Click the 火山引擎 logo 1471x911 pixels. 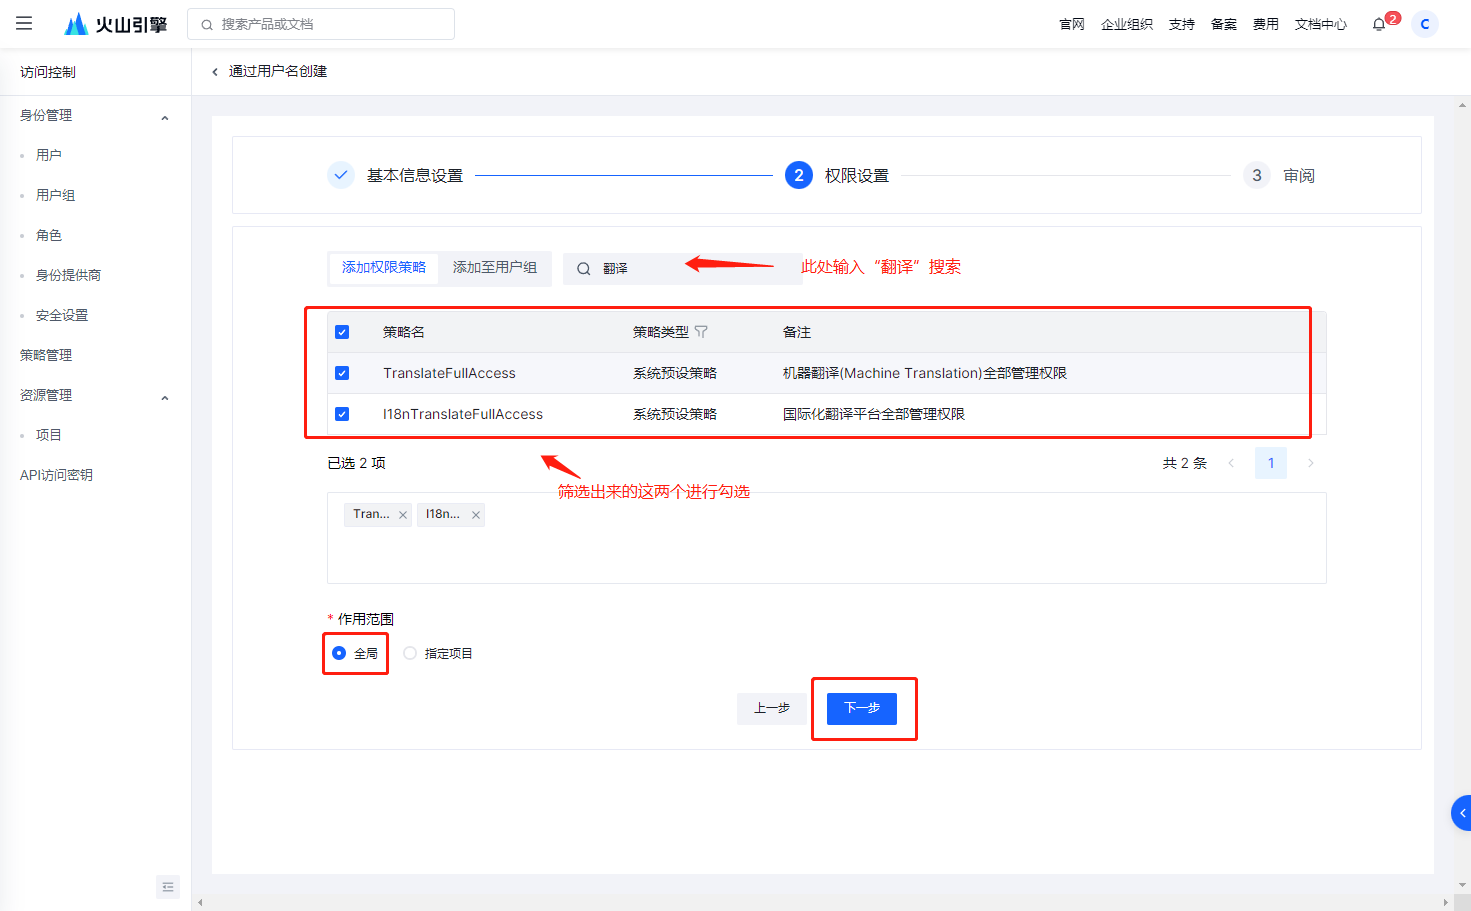click(x=116, y=24)
